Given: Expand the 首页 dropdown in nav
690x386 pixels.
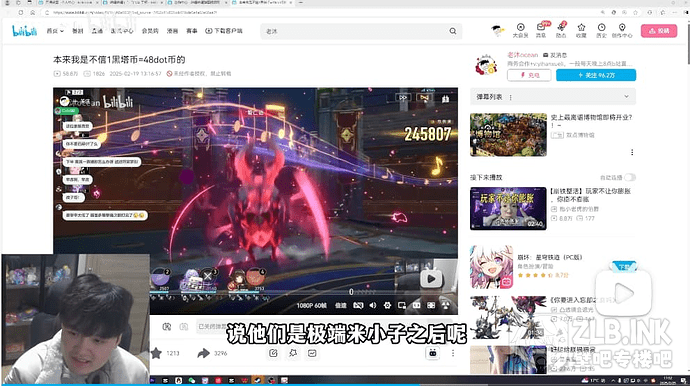Looking at the screenshot, I should point(55,31).
